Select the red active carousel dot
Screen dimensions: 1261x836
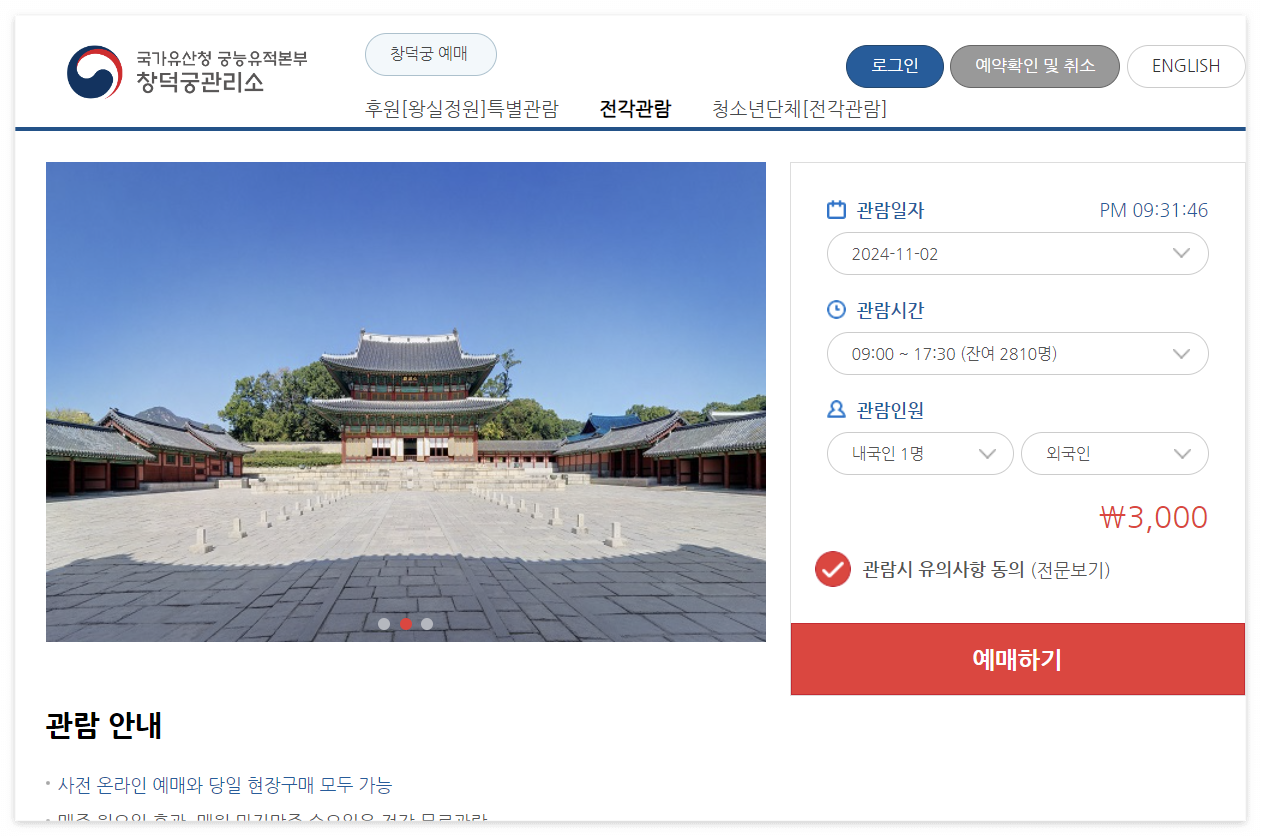tap(406, 624)
